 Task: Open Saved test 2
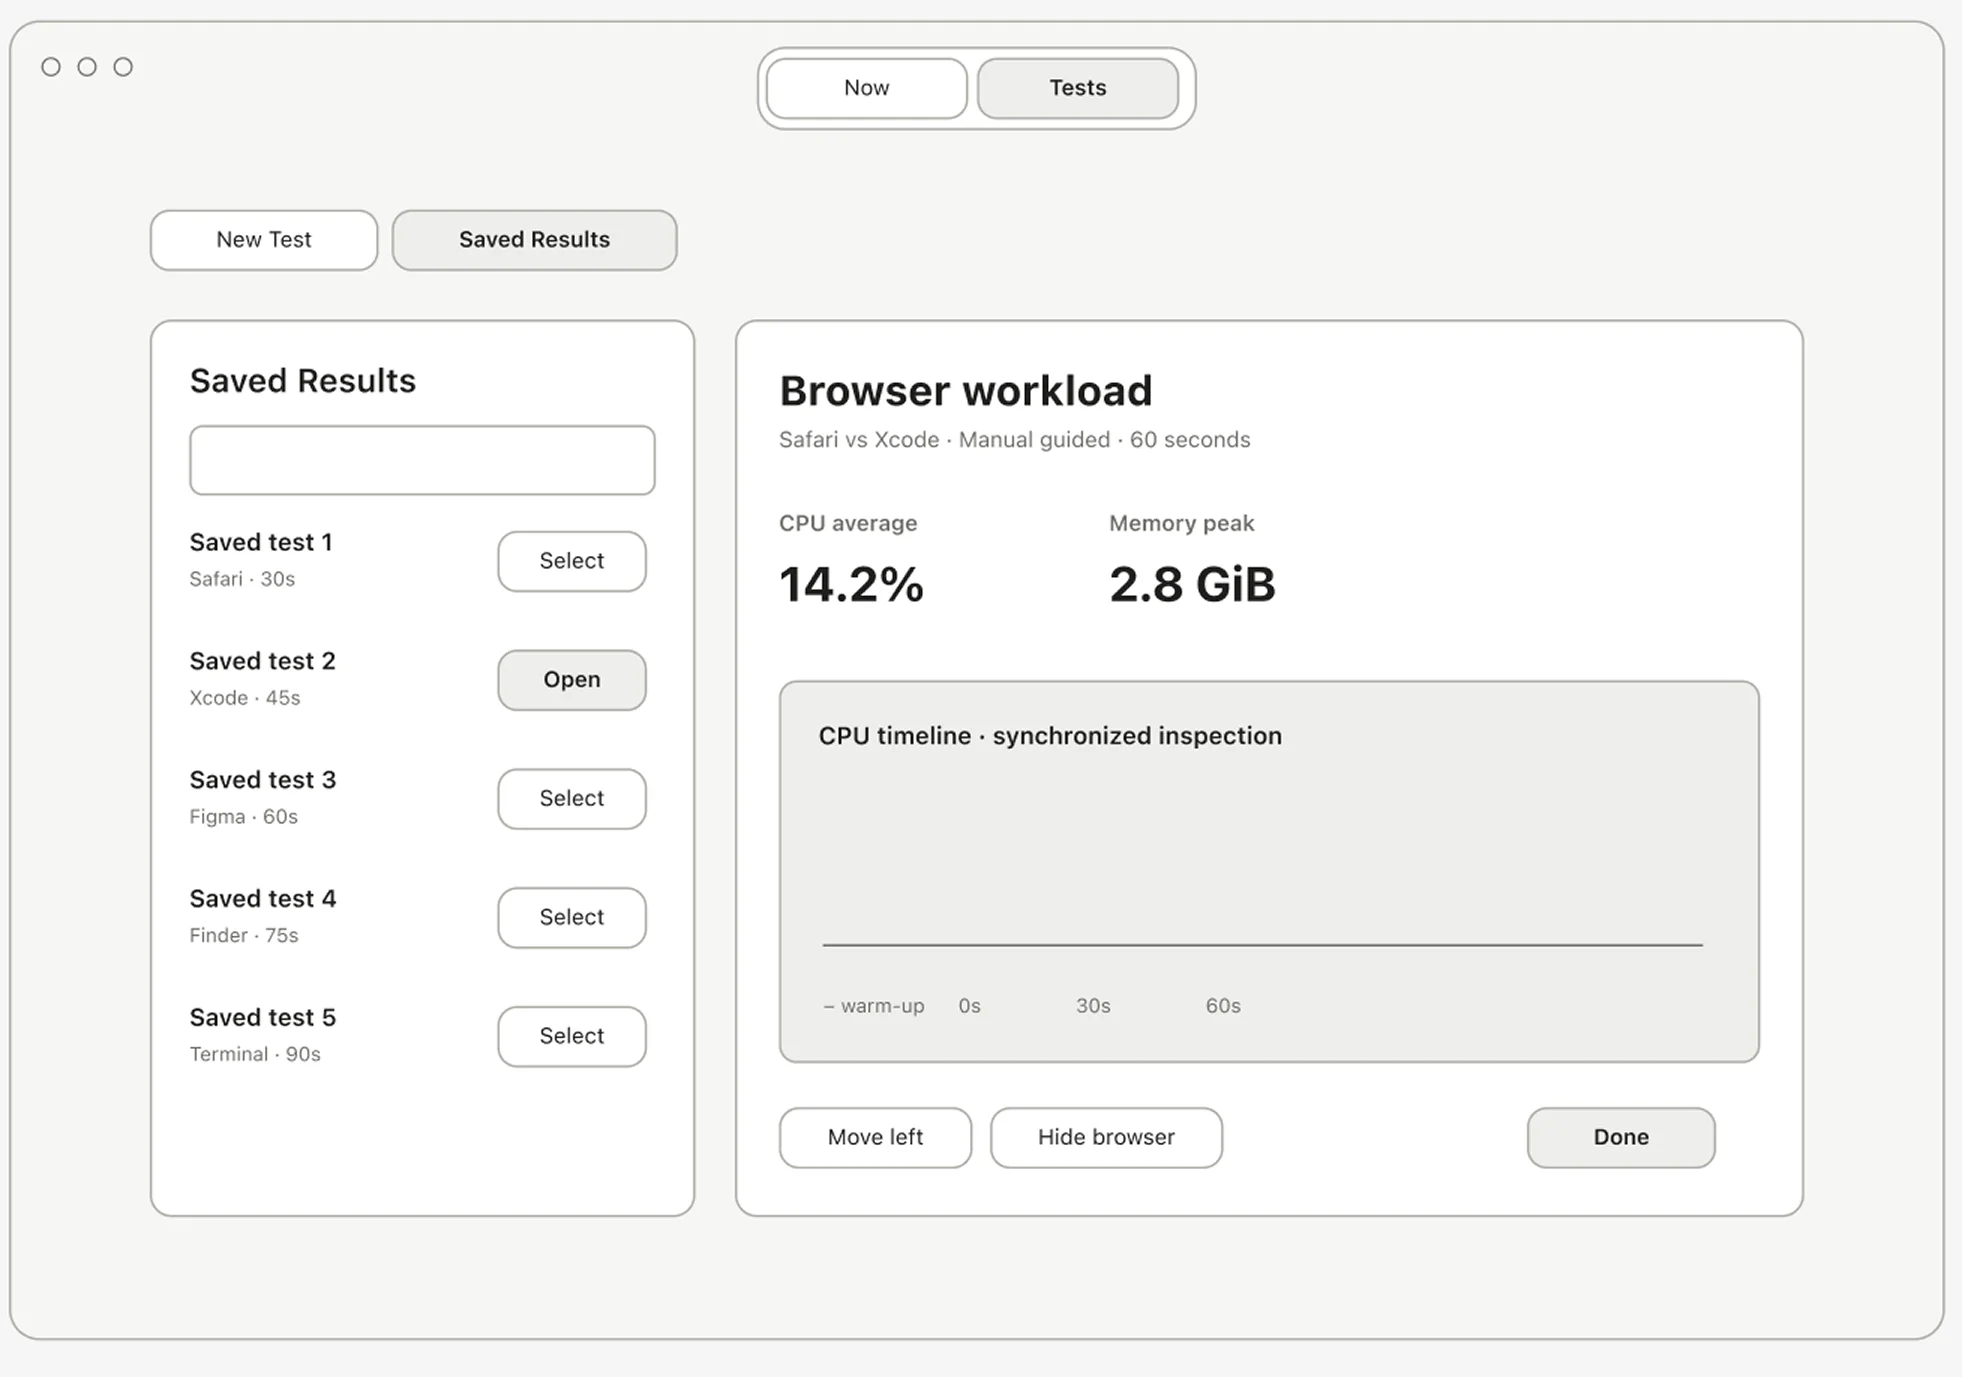pos(572,680)
